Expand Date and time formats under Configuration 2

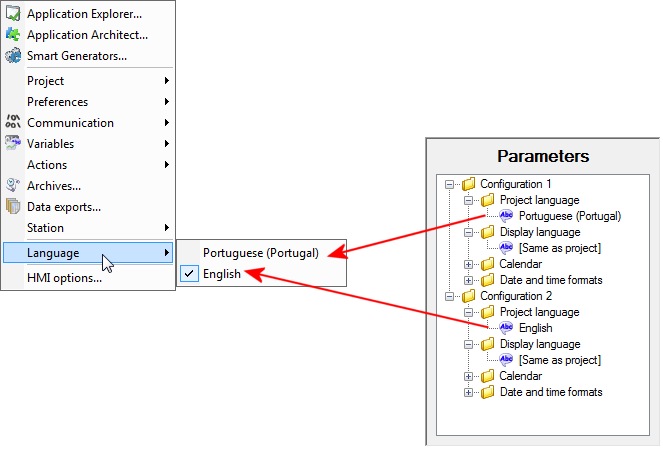click(x=468, y=392)
